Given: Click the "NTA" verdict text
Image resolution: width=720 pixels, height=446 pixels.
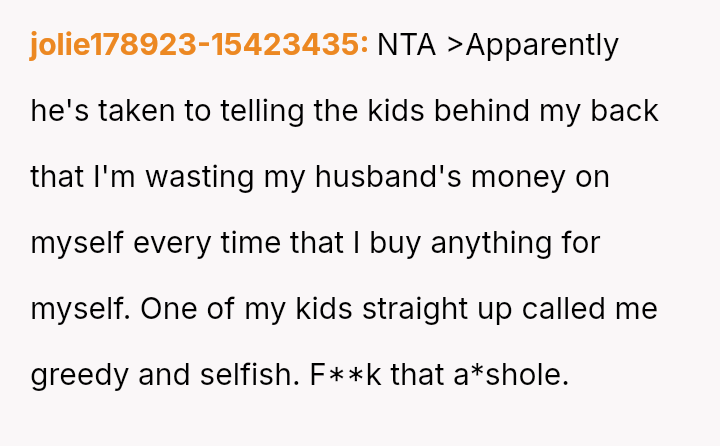Looking at the screenshot, I should click(408, 45).
